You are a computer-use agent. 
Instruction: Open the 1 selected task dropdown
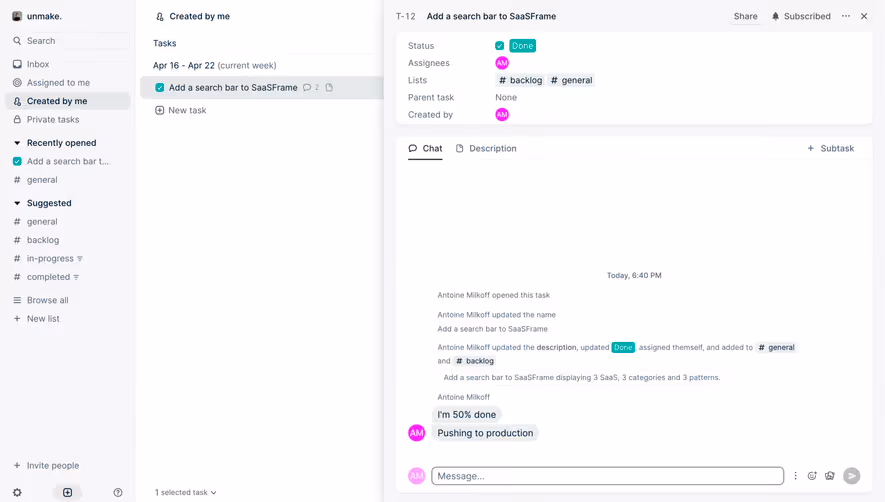[186, 492]
